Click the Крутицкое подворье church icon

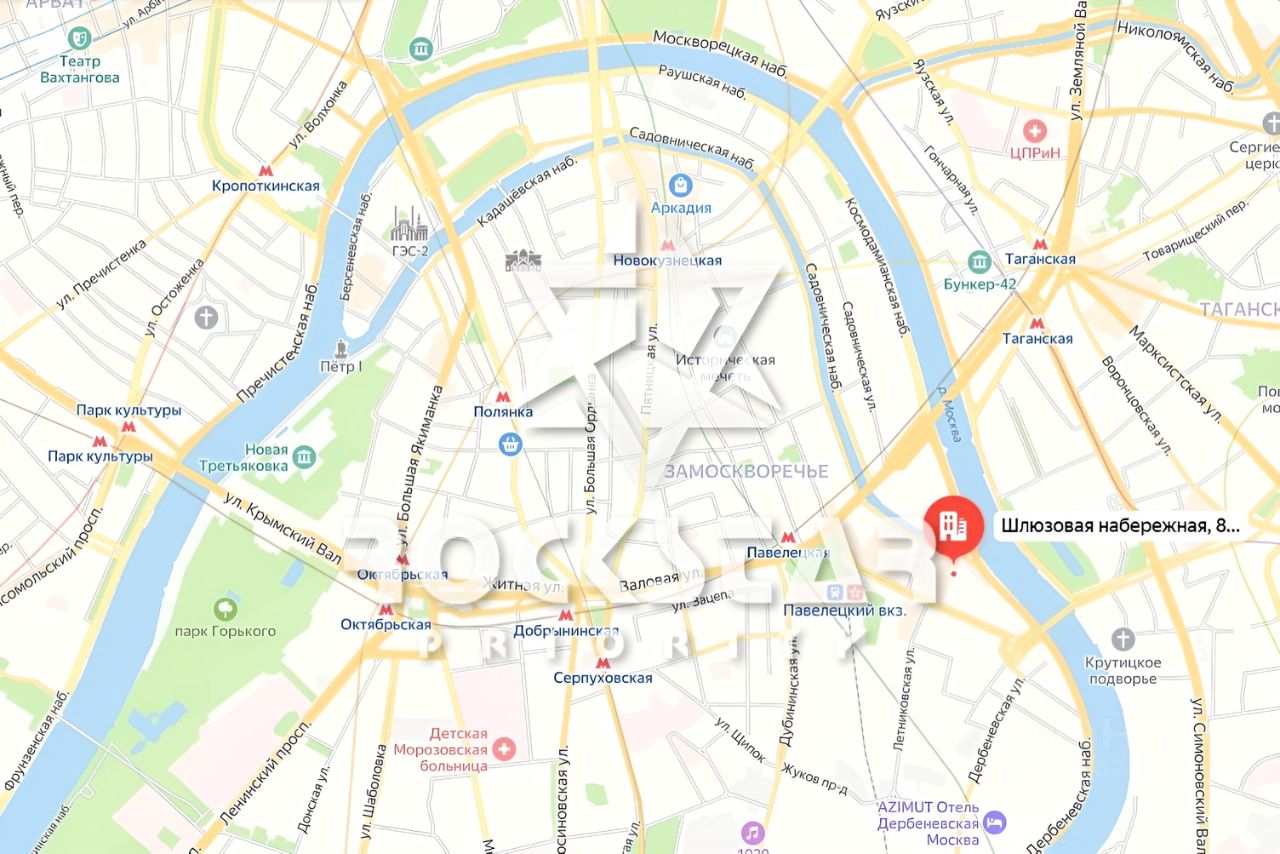[x=1123, y=639]
